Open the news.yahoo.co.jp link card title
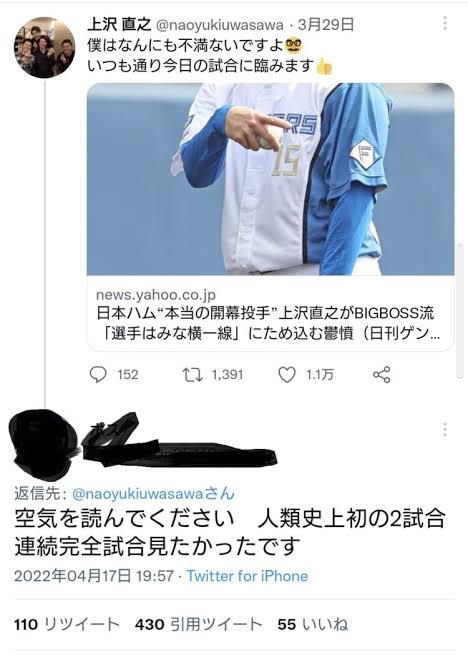 tap(267, 323)
